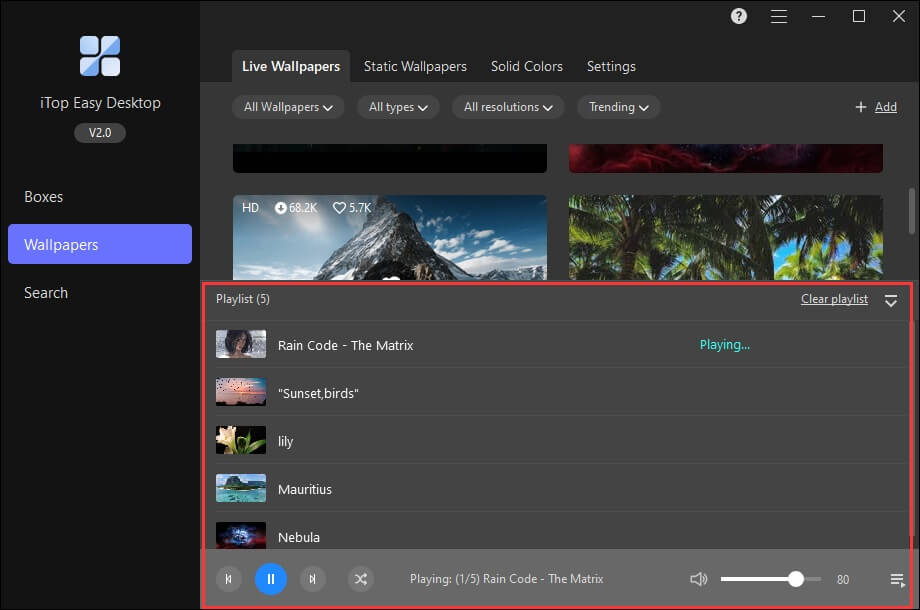Screen dimensions: 920x610
Task: Pause the playing wallpaper
Action: [270, 579]
